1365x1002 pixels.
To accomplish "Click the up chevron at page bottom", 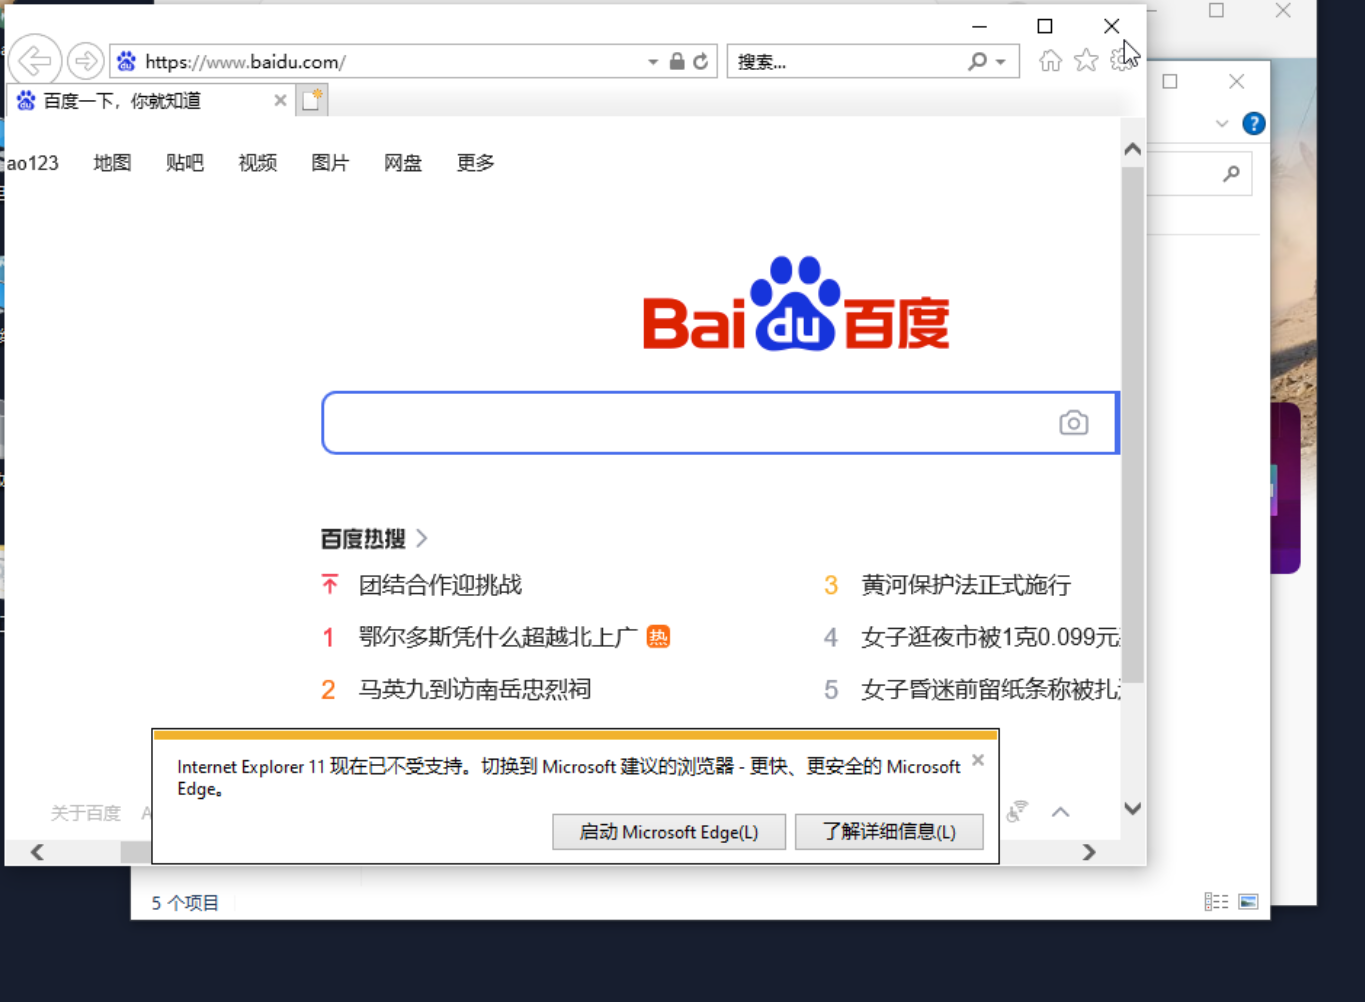I will tap(1061, 812).
